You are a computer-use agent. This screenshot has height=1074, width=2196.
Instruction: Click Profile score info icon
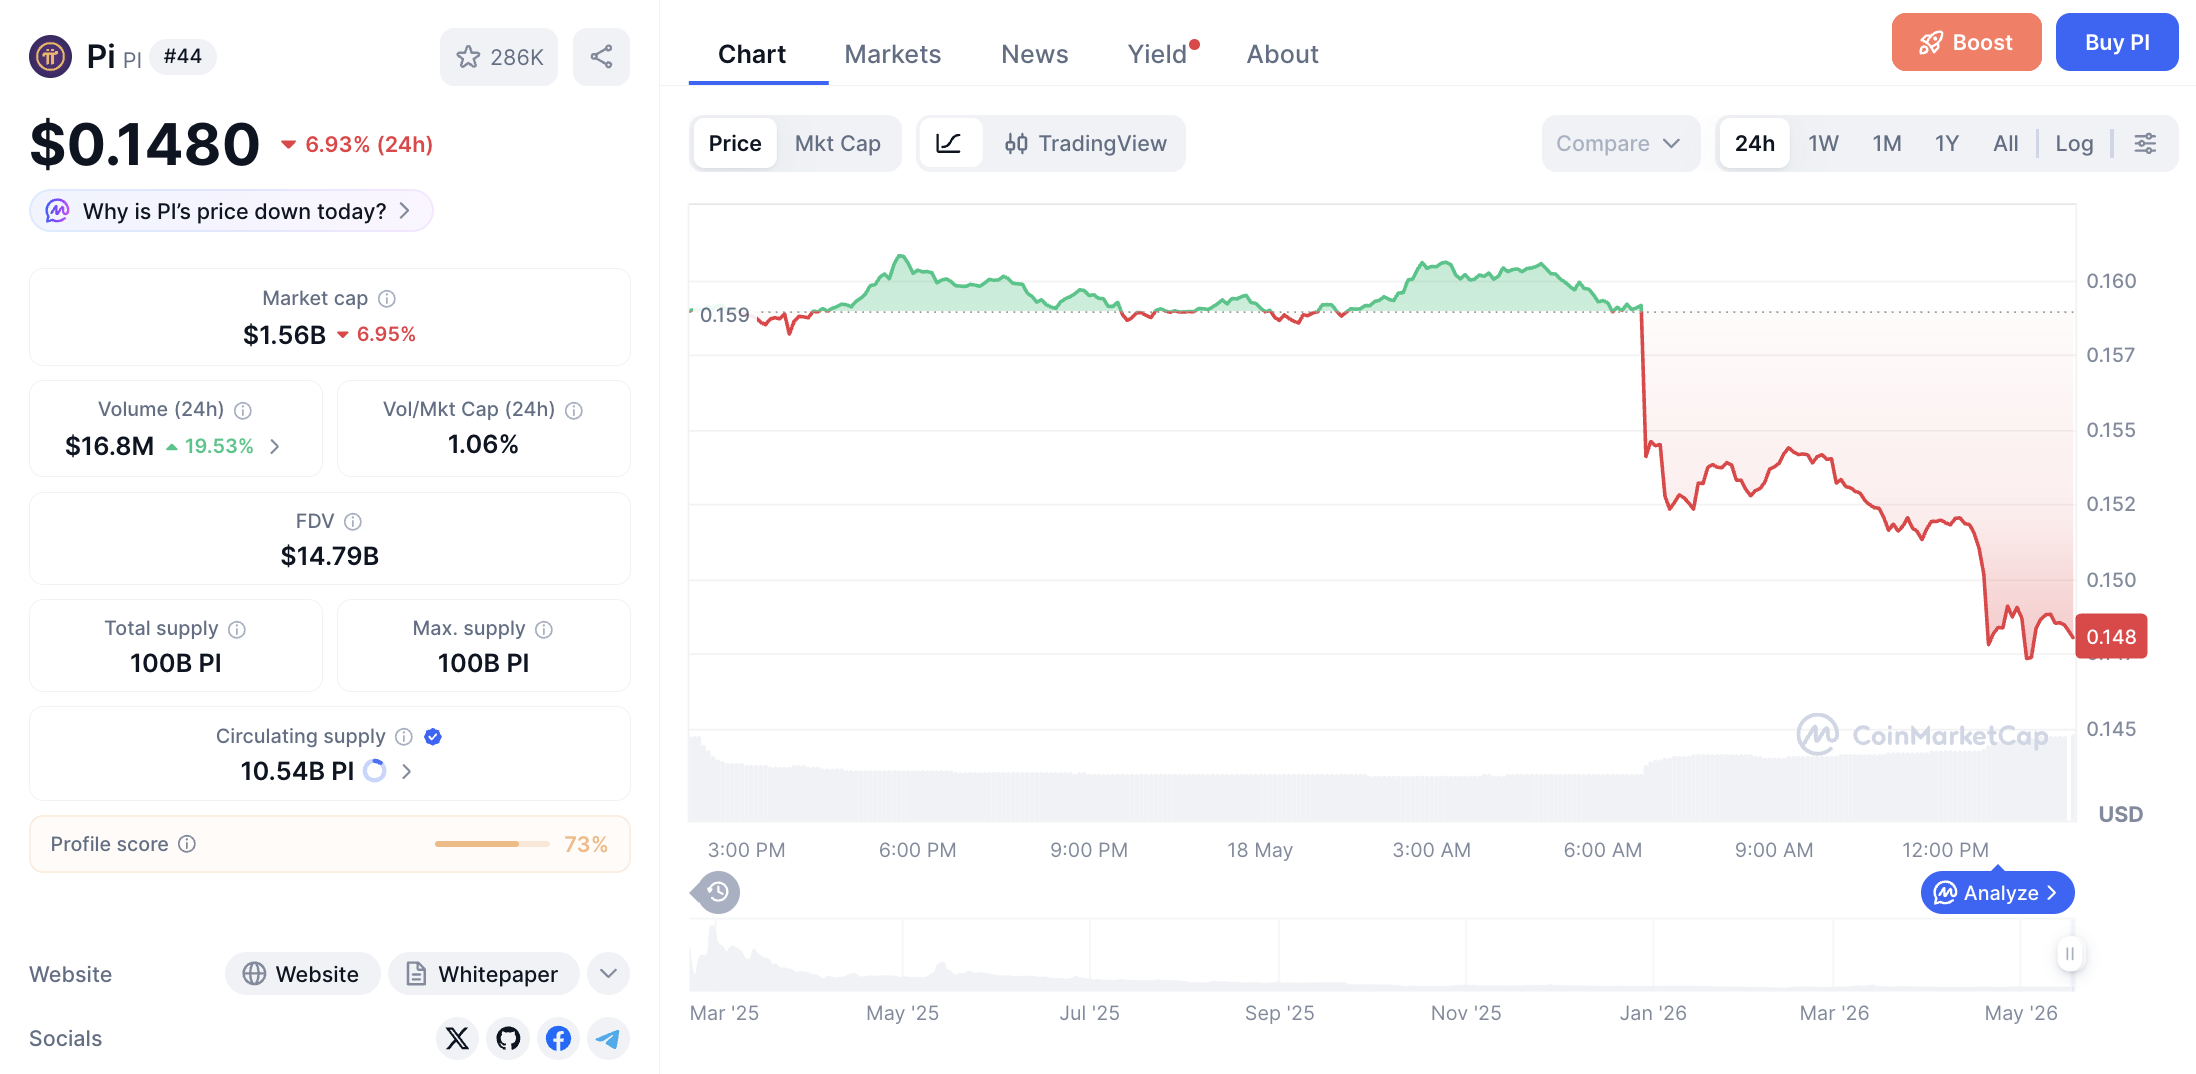click(187, 844)
